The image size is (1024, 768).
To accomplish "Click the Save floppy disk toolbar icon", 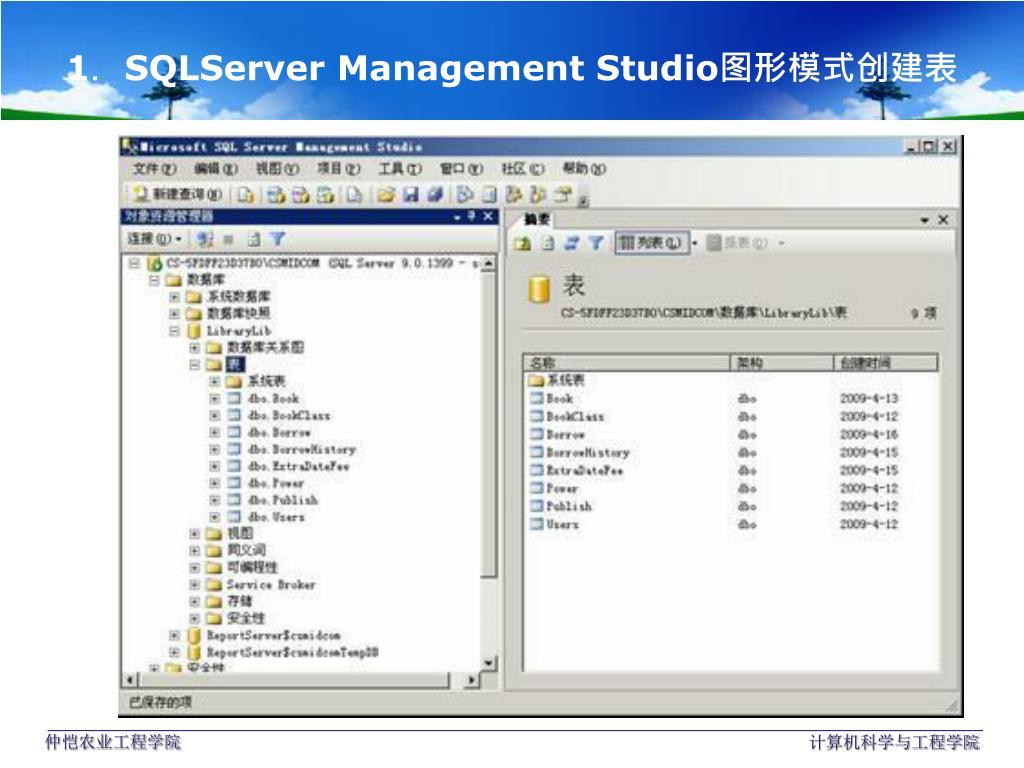I will coord(411,195).
